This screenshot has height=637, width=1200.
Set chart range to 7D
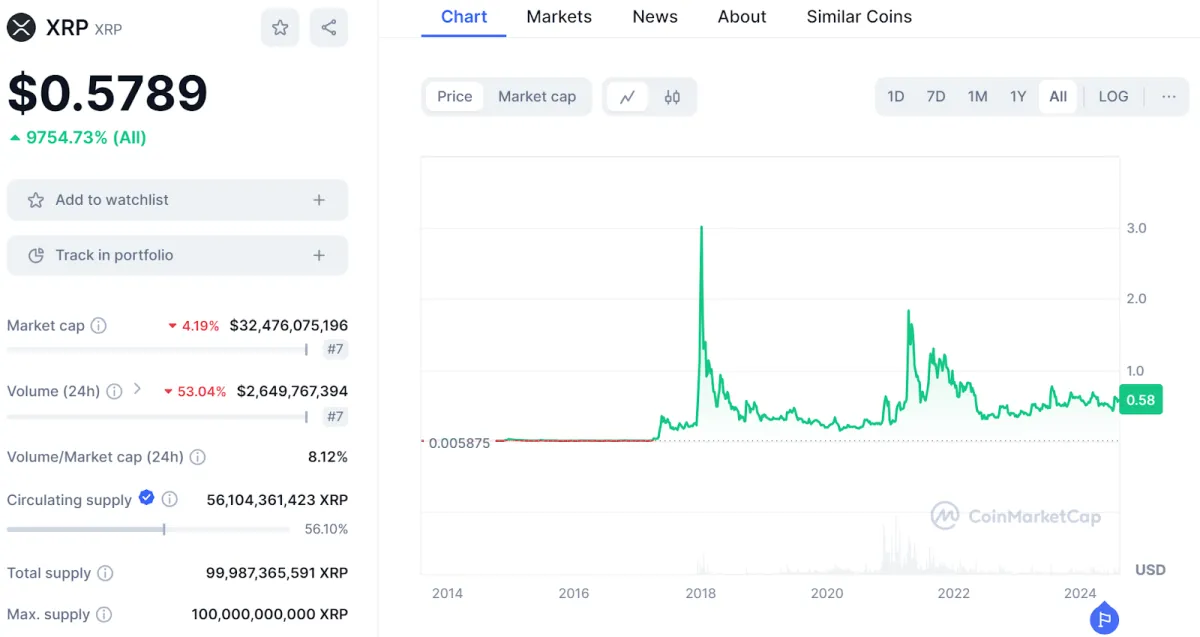936,97
